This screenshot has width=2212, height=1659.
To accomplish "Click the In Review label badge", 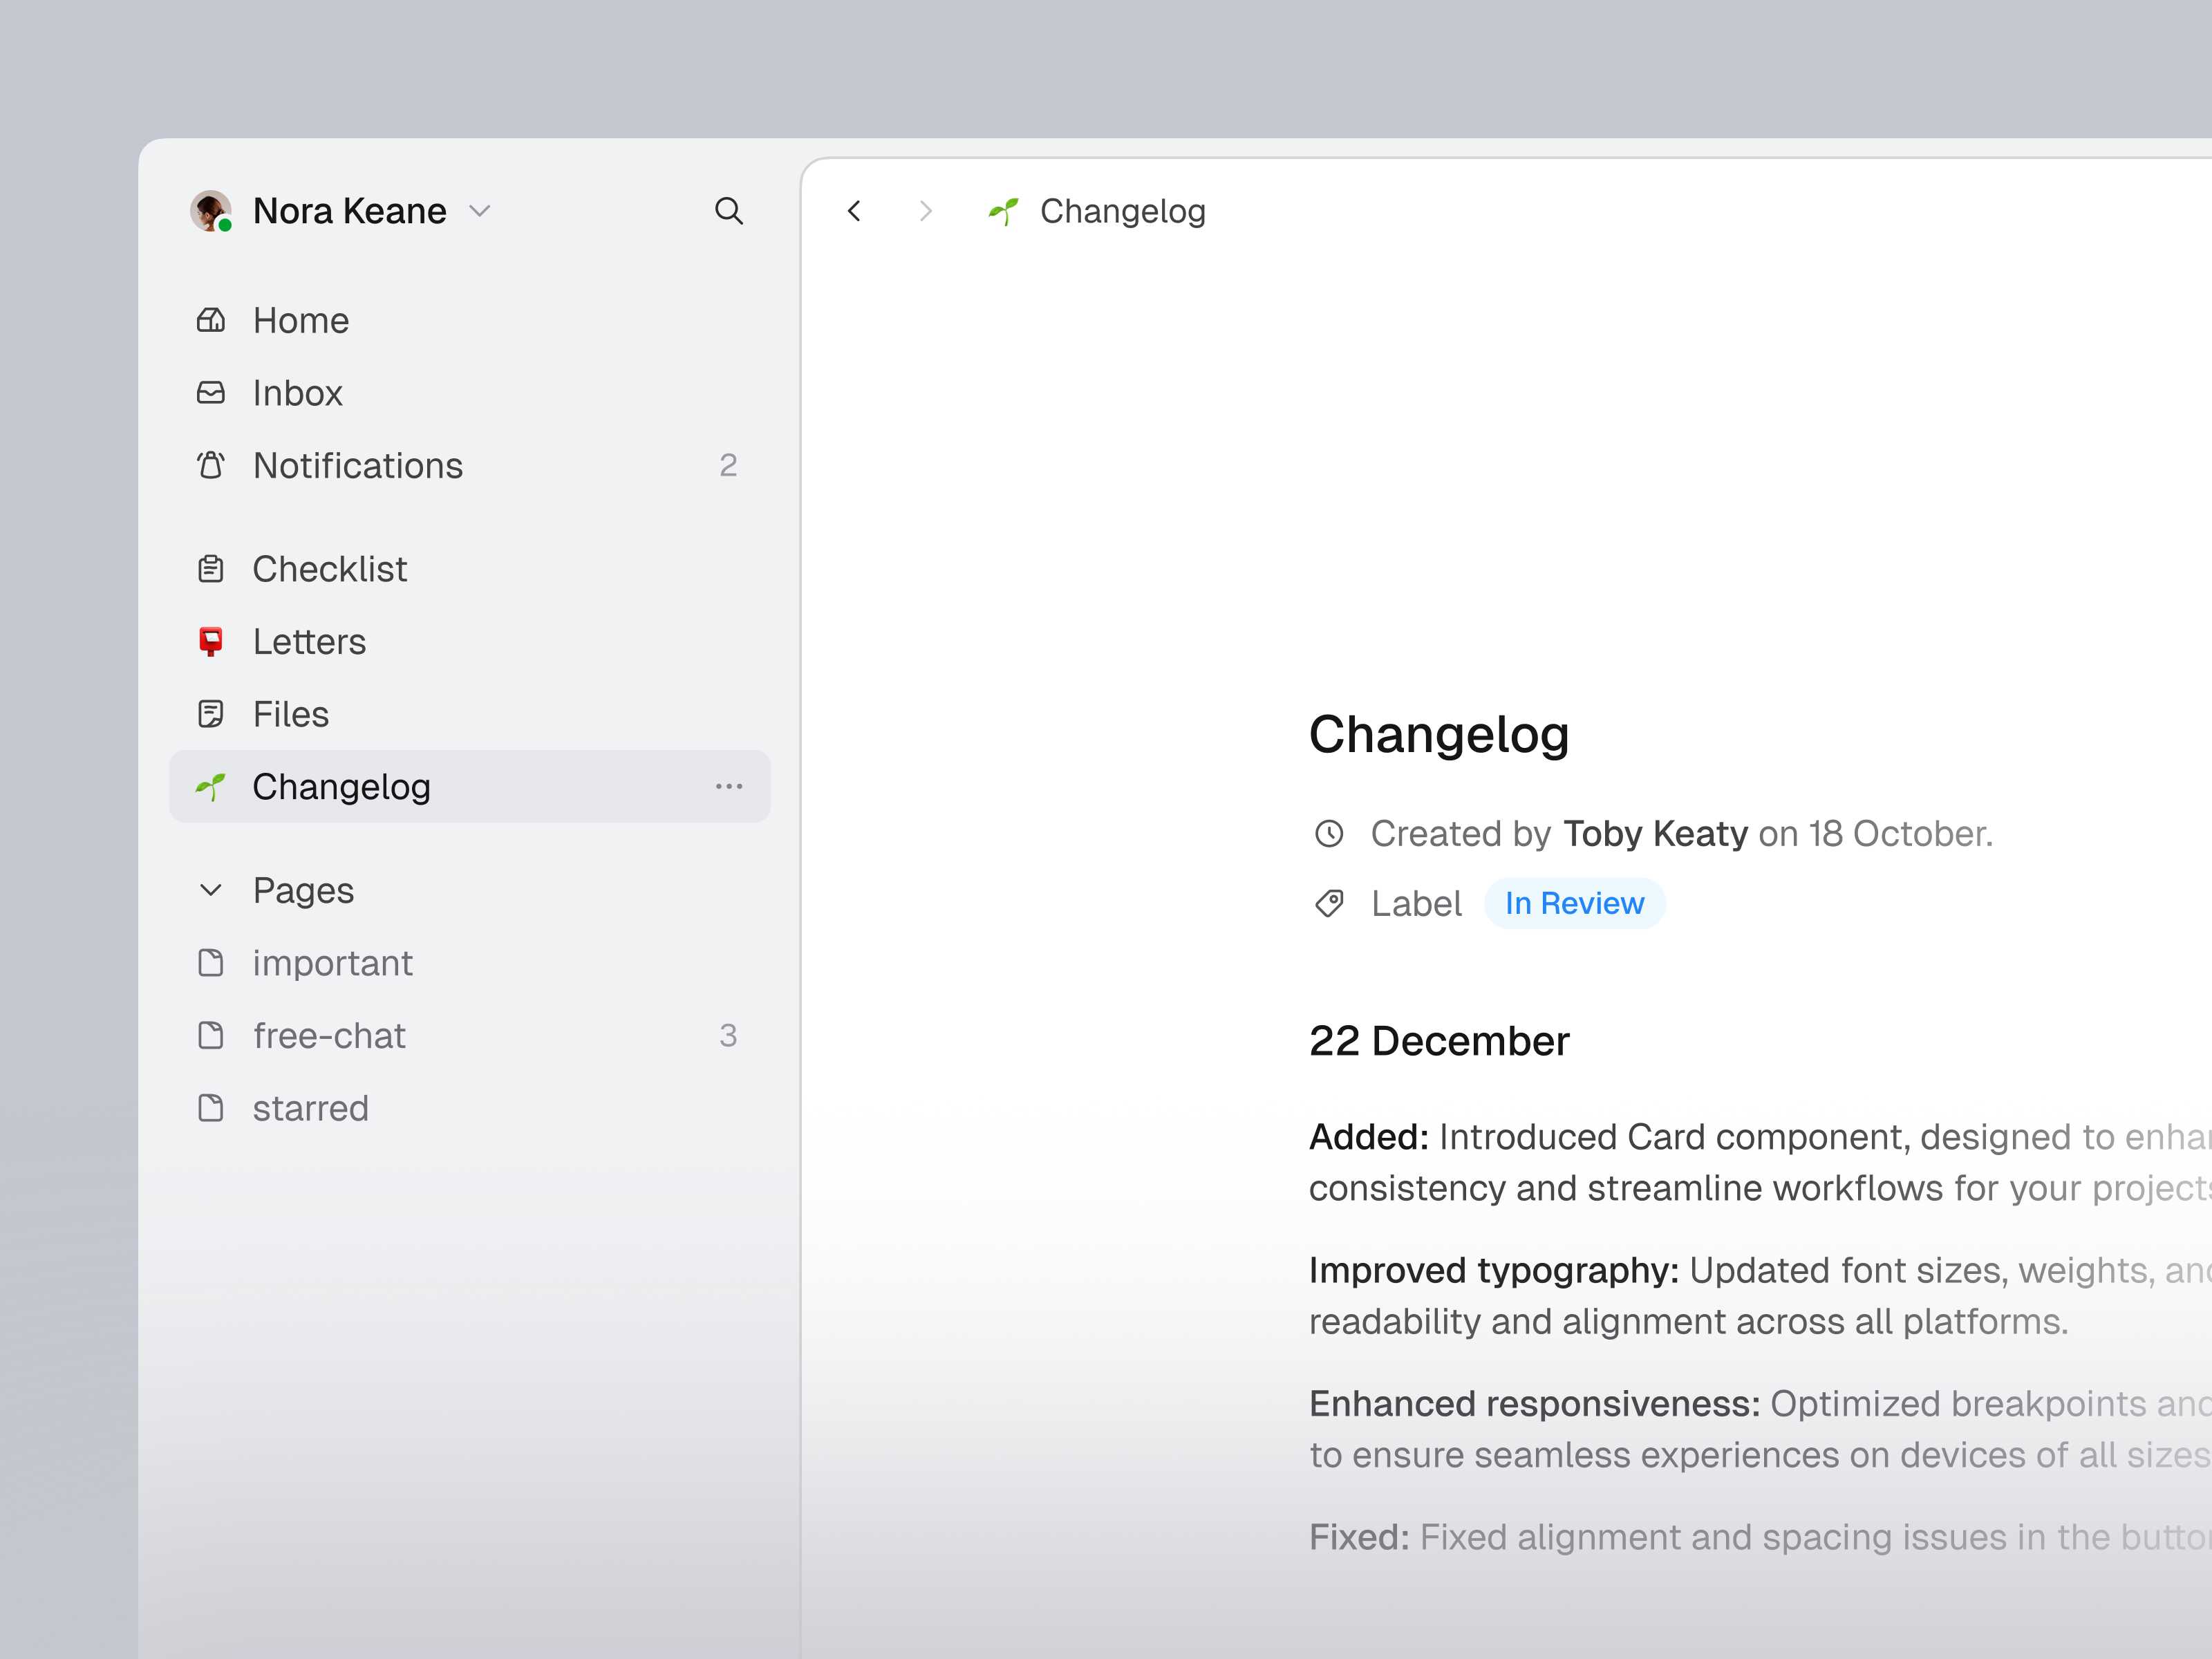I will (x=1574, y=903).
